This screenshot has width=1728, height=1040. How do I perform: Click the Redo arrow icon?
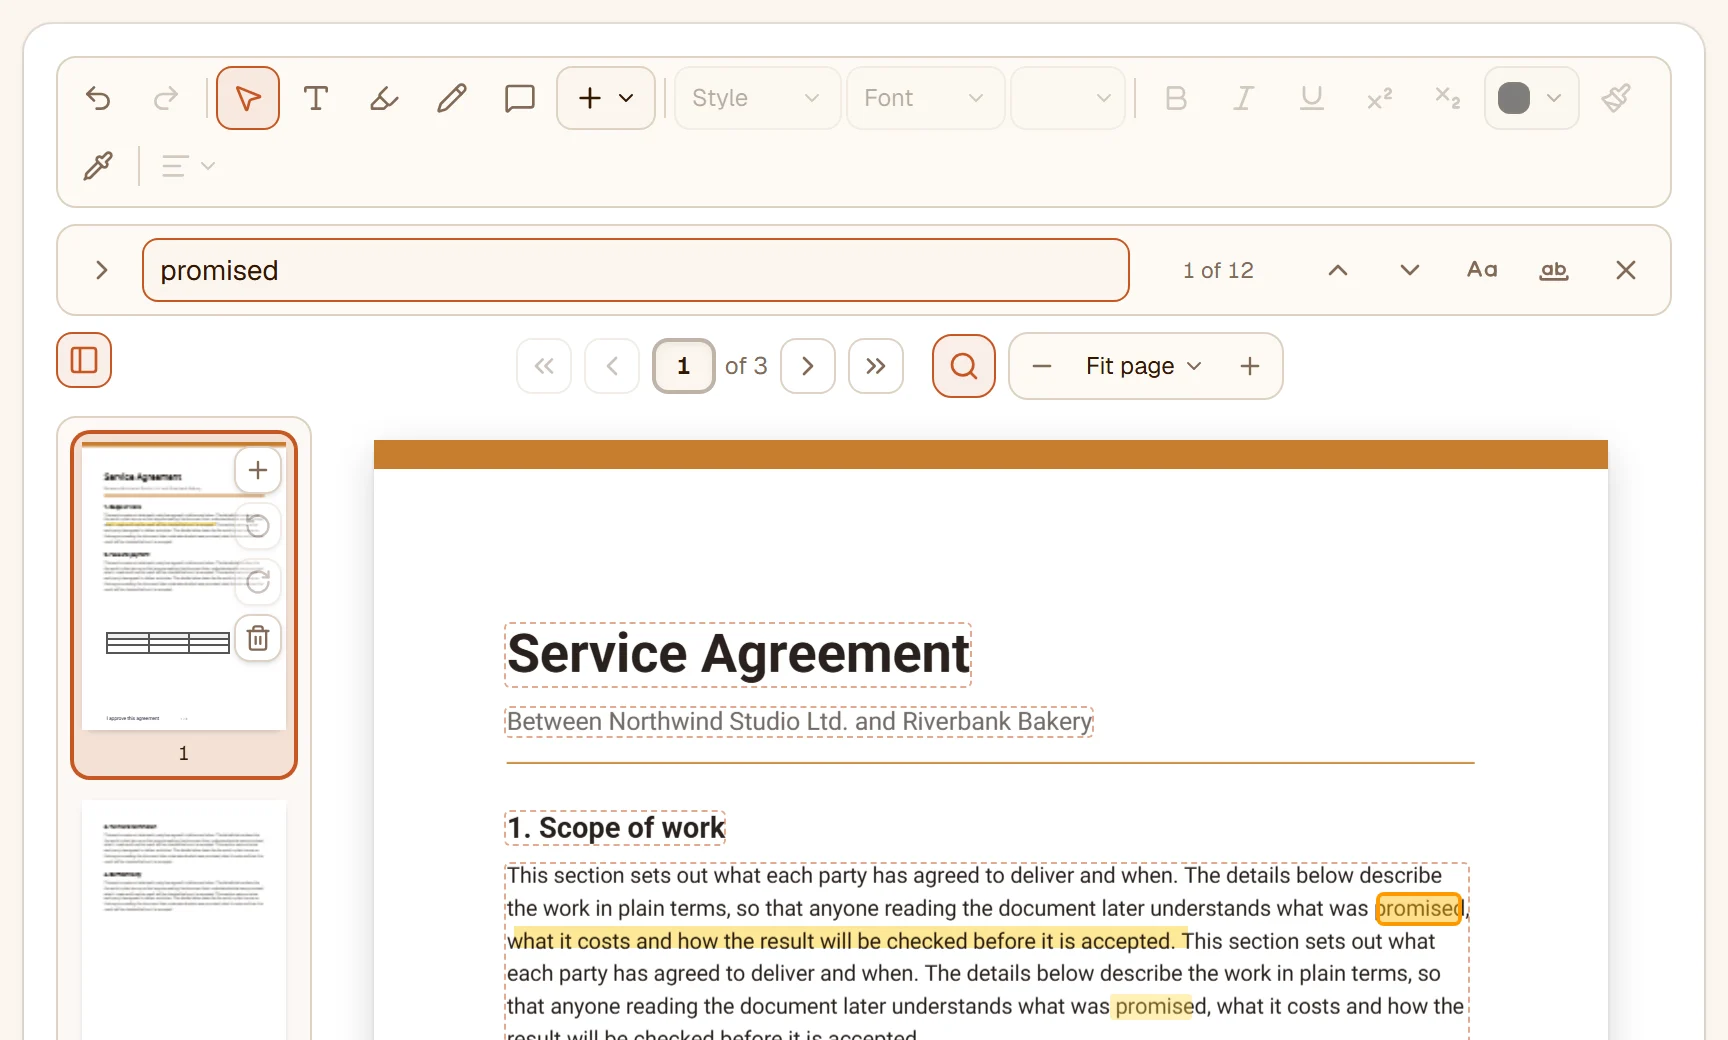[166, 98]
